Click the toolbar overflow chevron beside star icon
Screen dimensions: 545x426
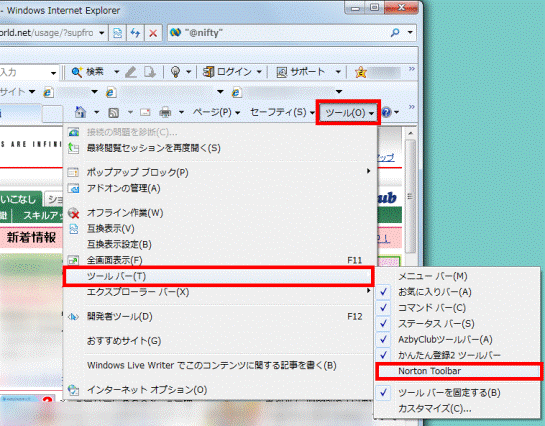412,69
